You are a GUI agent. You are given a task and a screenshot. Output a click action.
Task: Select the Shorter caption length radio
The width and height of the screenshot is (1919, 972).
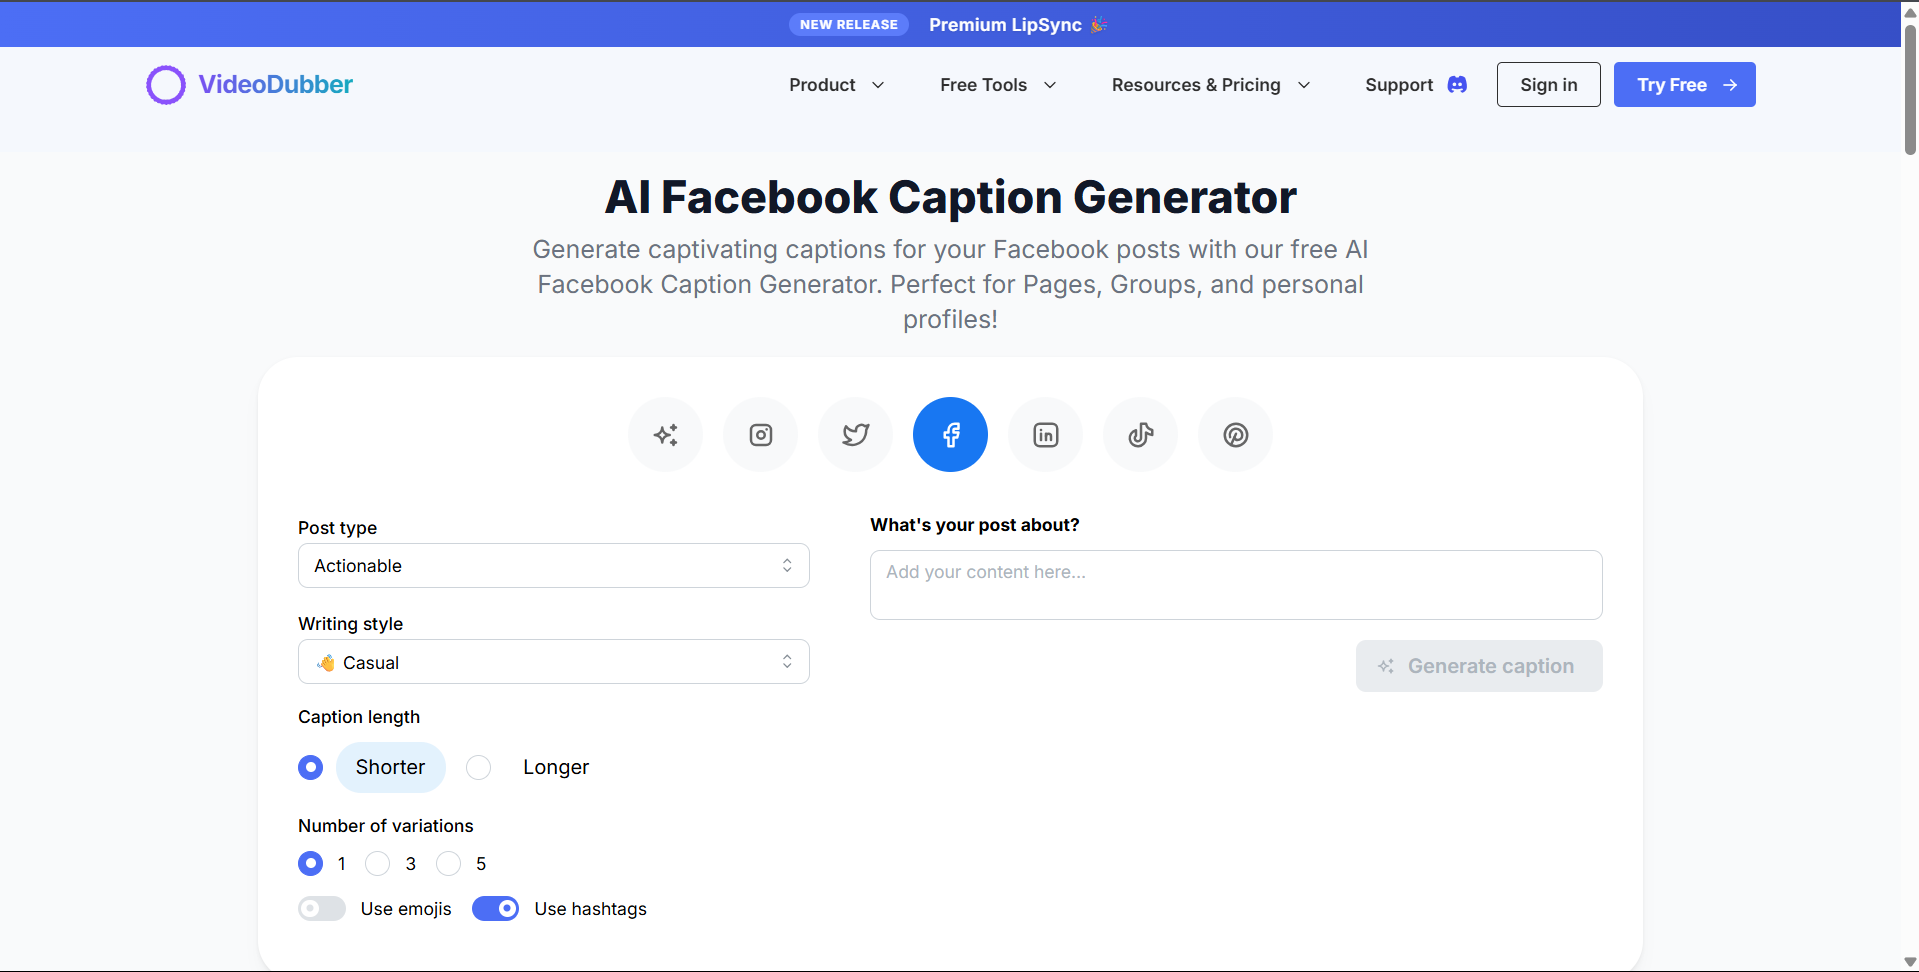311,767
